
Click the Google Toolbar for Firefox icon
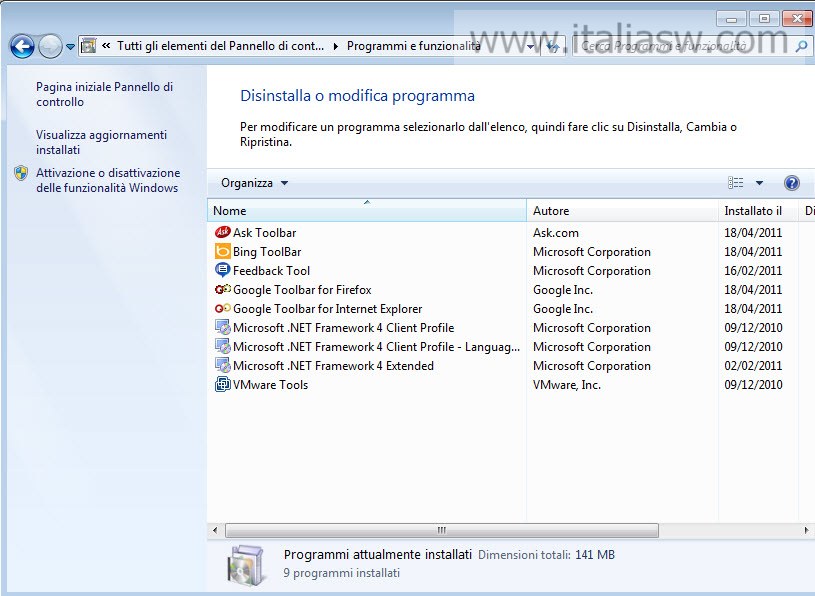coord(222,289)
